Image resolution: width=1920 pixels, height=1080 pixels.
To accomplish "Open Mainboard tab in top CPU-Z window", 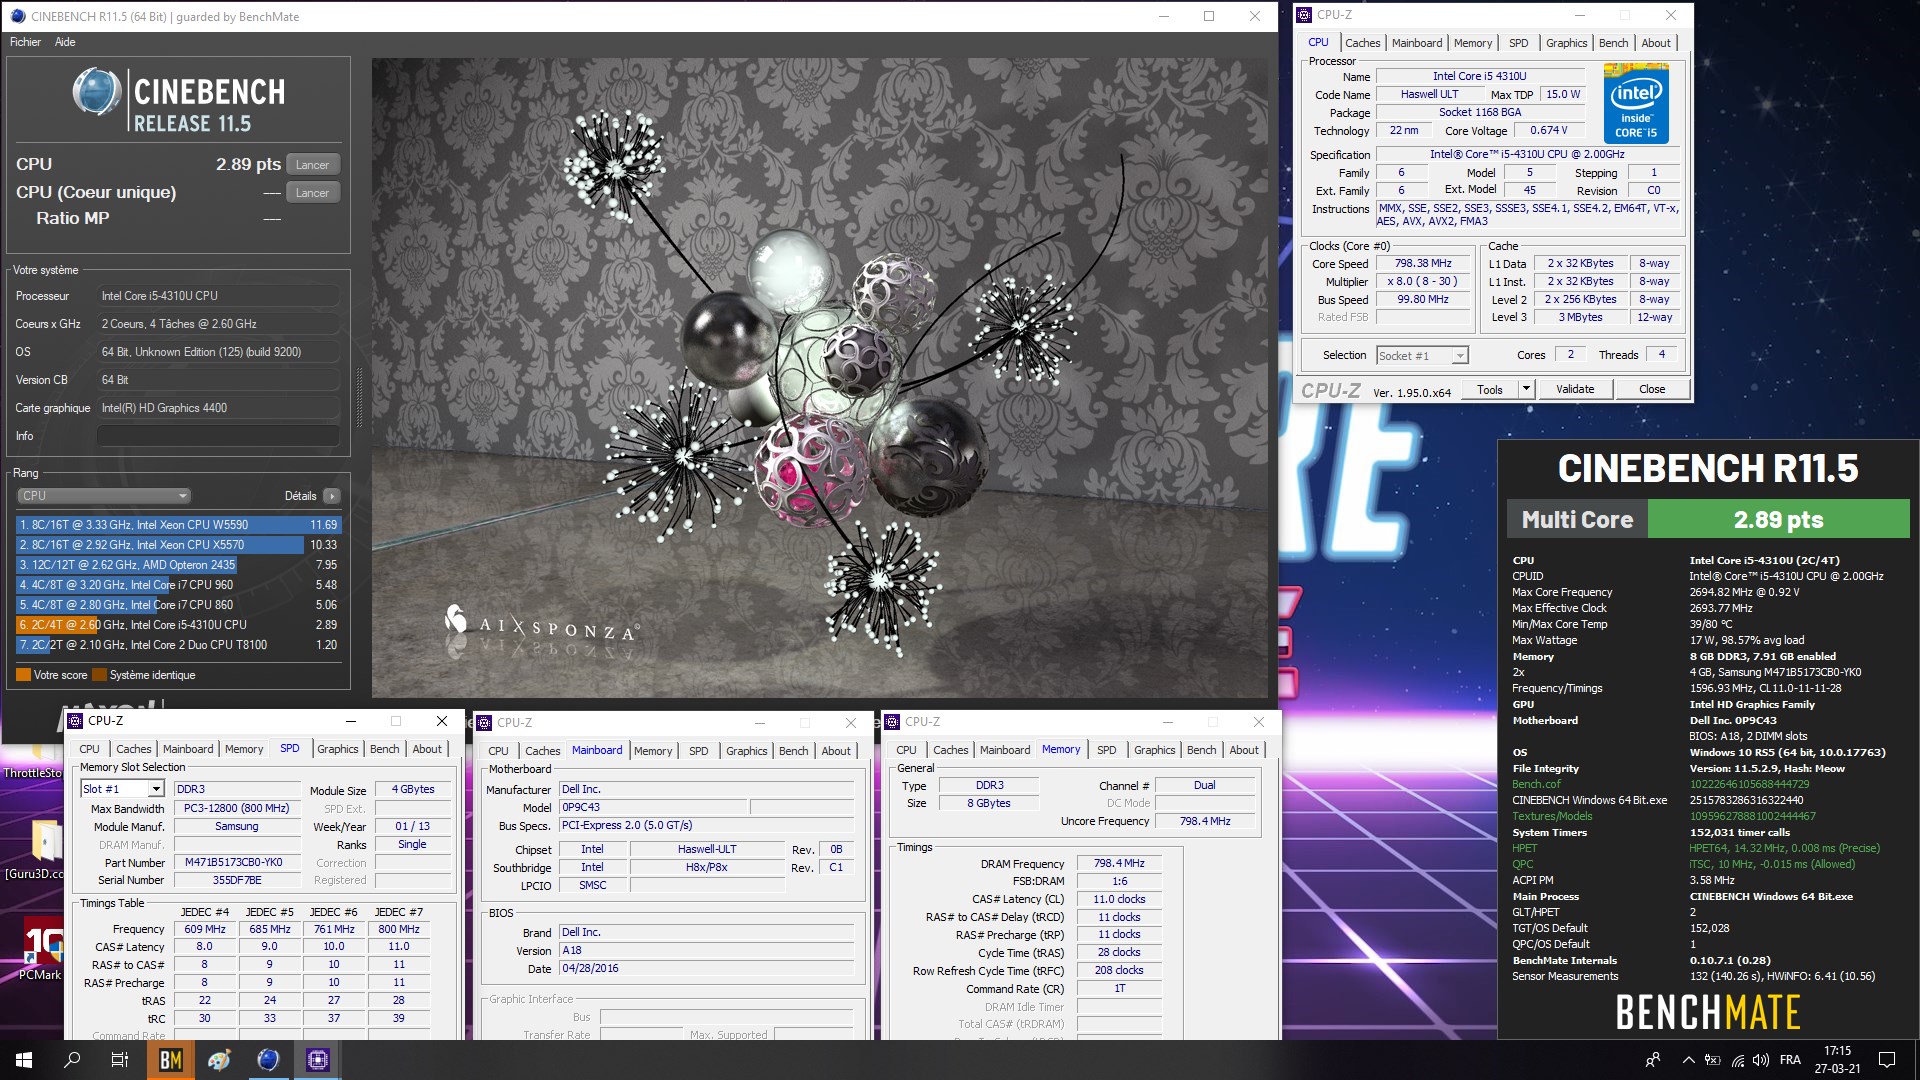I will [x=1417, y=43].
